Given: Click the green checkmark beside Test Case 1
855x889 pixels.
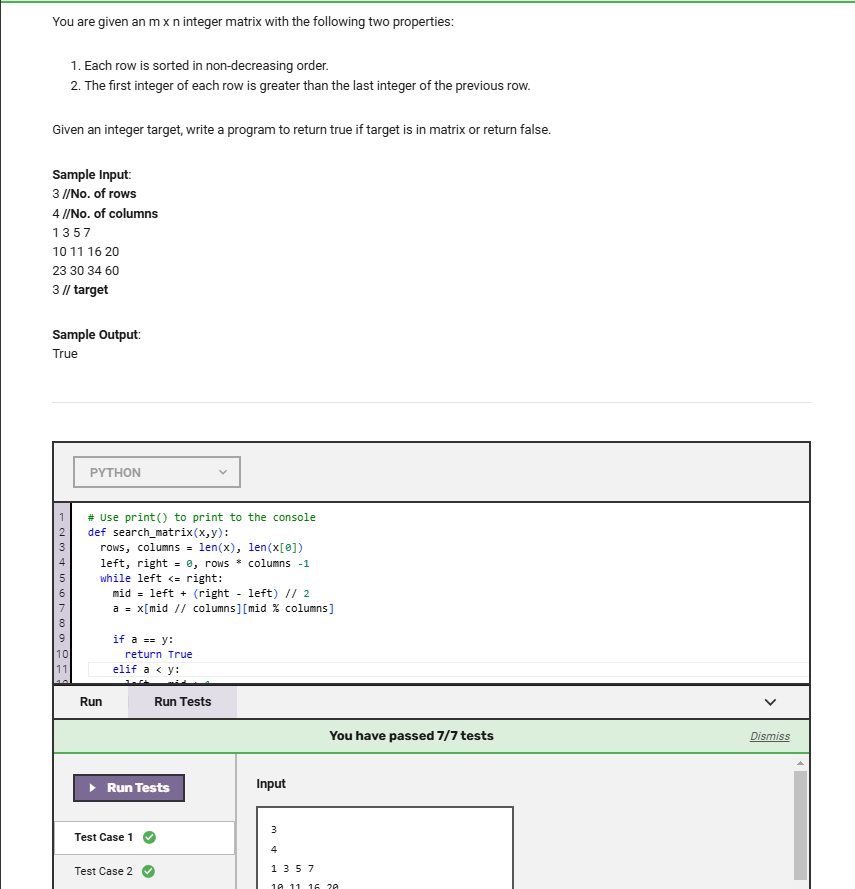Looking at the screenshot, I should coord(149,837).
